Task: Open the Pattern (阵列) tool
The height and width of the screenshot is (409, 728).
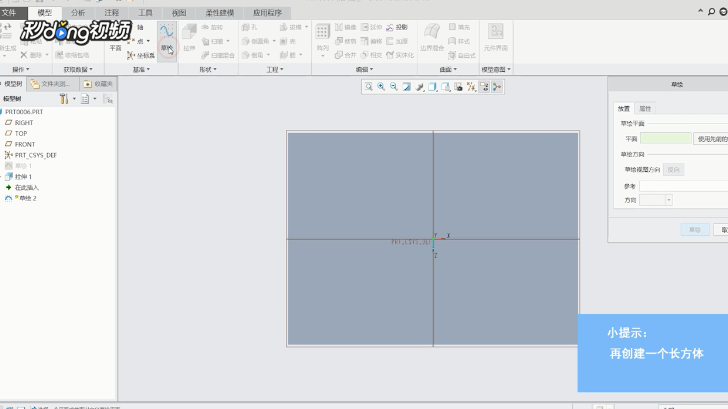Action: (322, 38)
